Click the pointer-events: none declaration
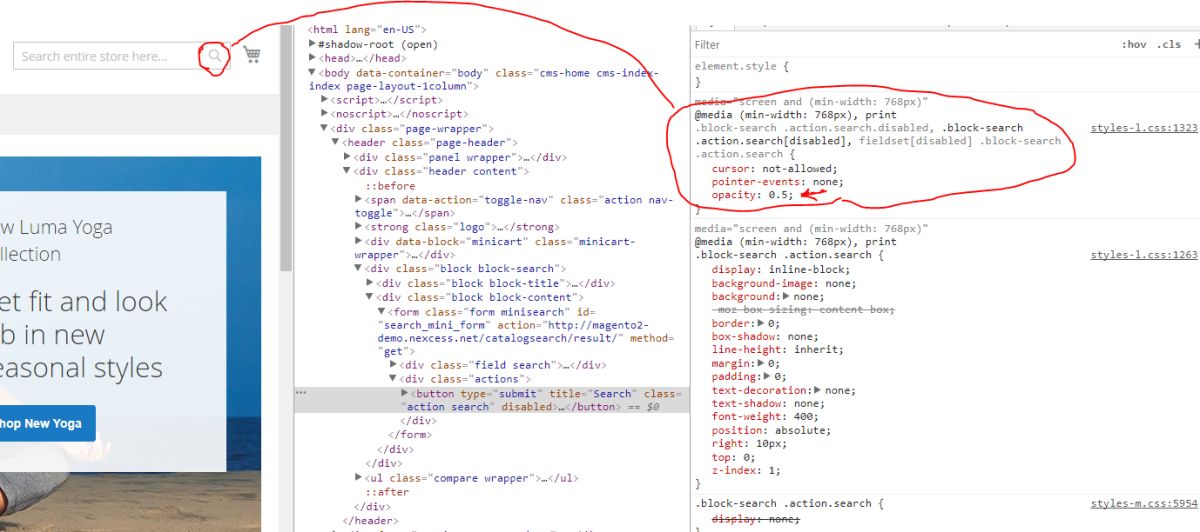1200x532 pixels. 778,182
